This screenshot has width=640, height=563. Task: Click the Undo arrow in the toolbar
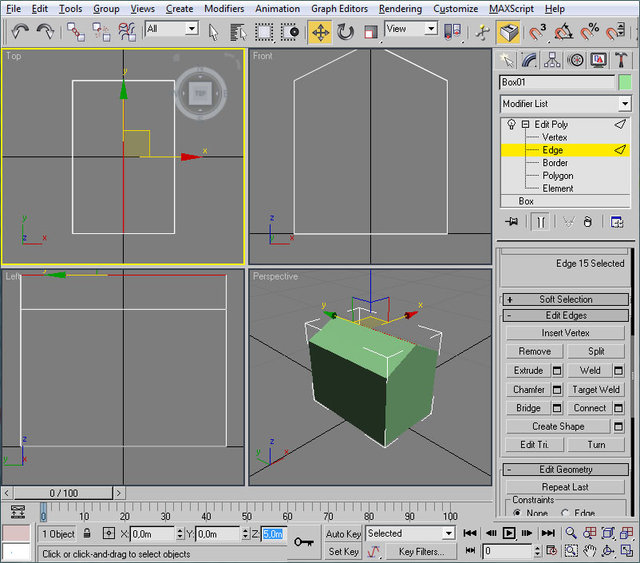[x=20, y=32]
